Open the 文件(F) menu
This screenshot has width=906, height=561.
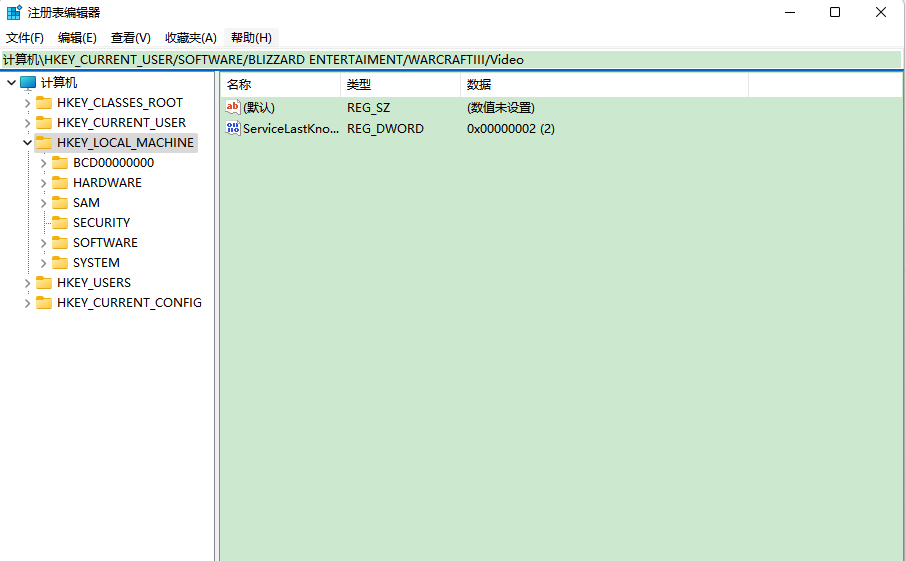pyautogui.click(x=25, y=38)
